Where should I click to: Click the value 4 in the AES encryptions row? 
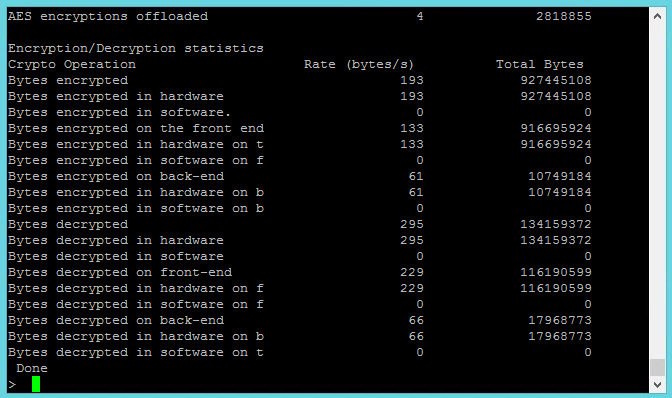[420, 16]
